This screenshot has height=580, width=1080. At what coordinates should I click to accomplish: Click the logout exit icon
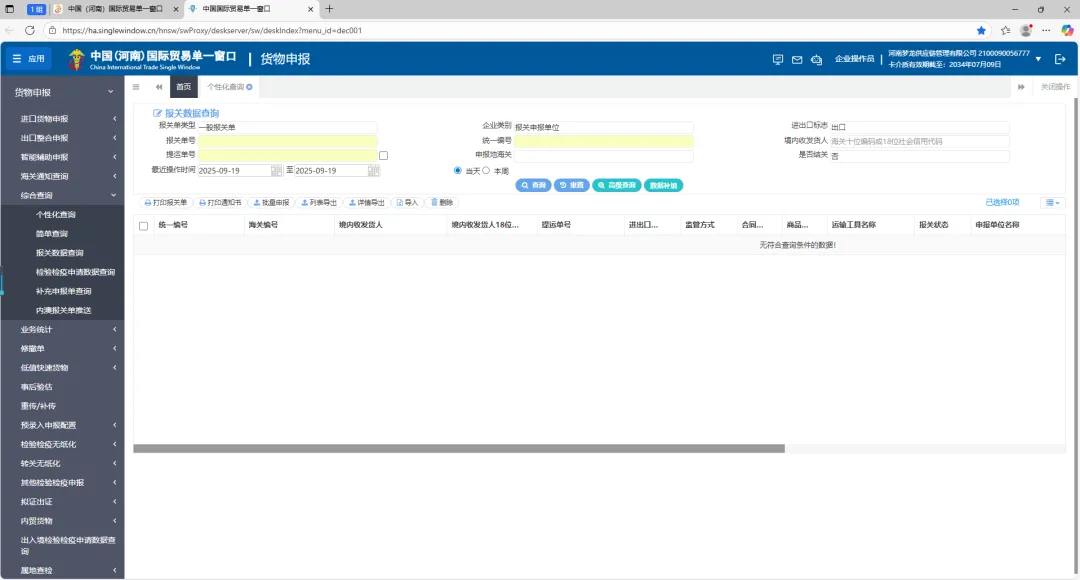point(1060,59)
